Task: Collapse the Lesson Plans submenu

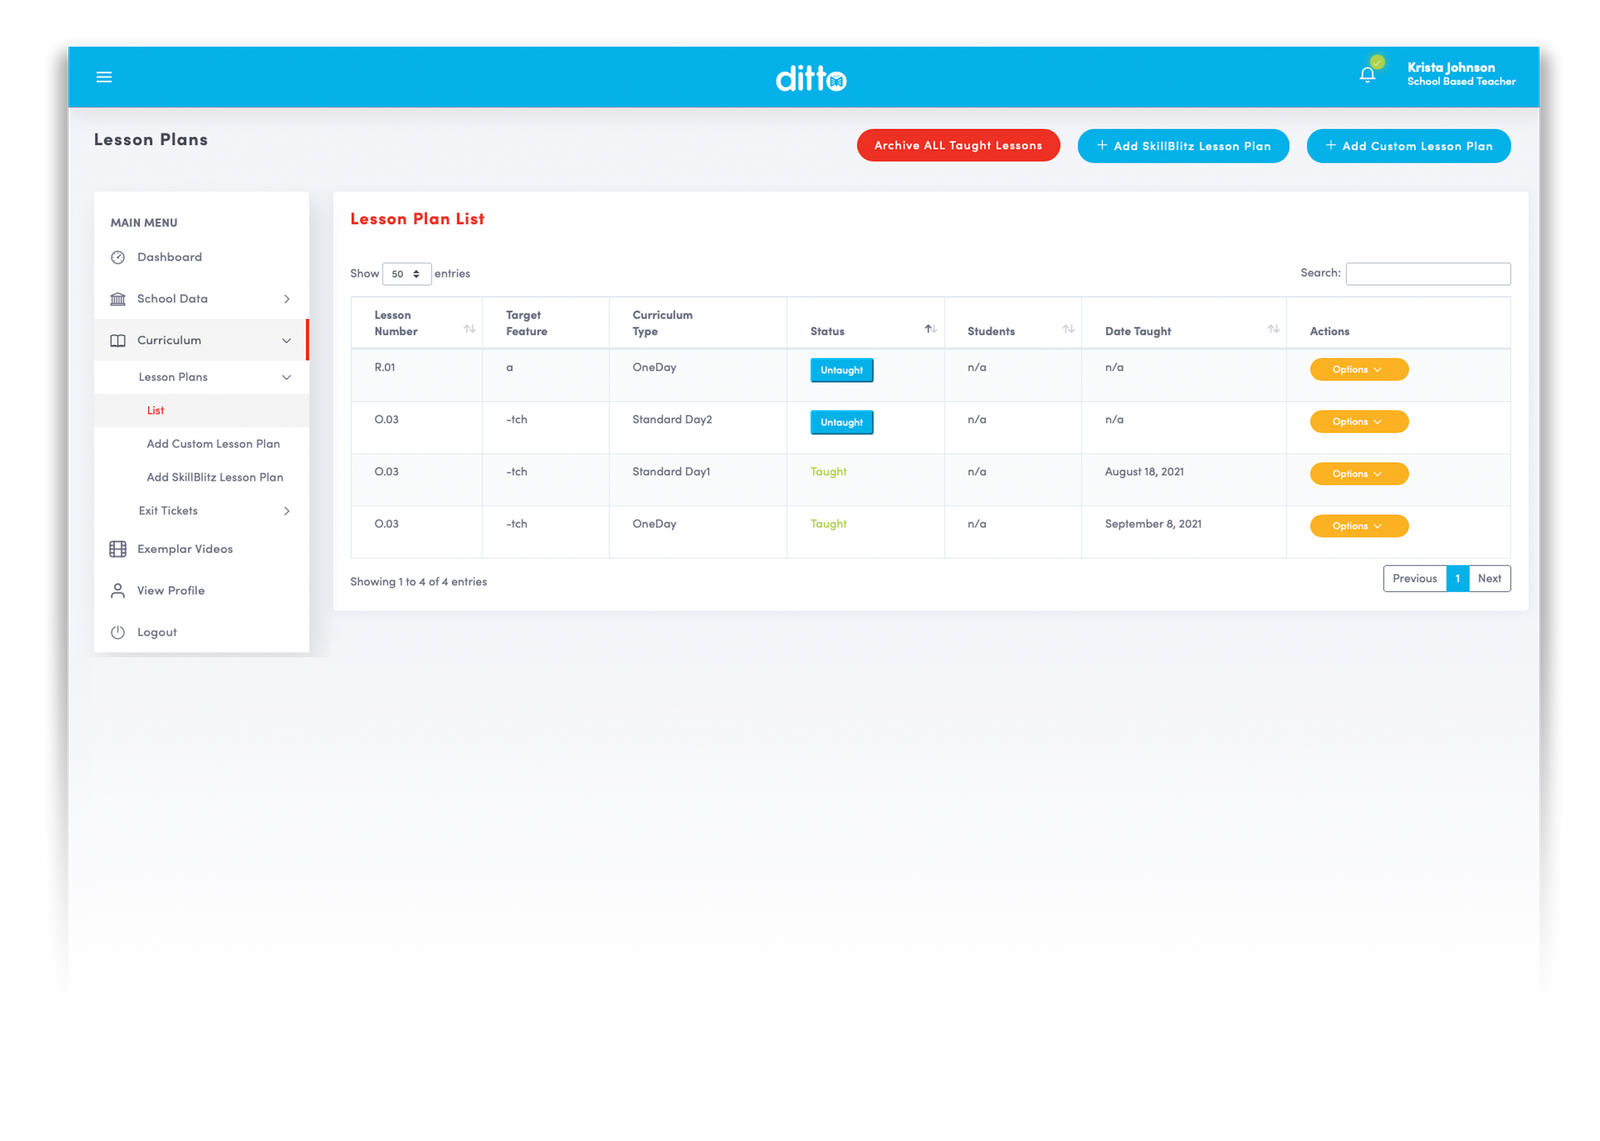Action: tap(288, 377)
